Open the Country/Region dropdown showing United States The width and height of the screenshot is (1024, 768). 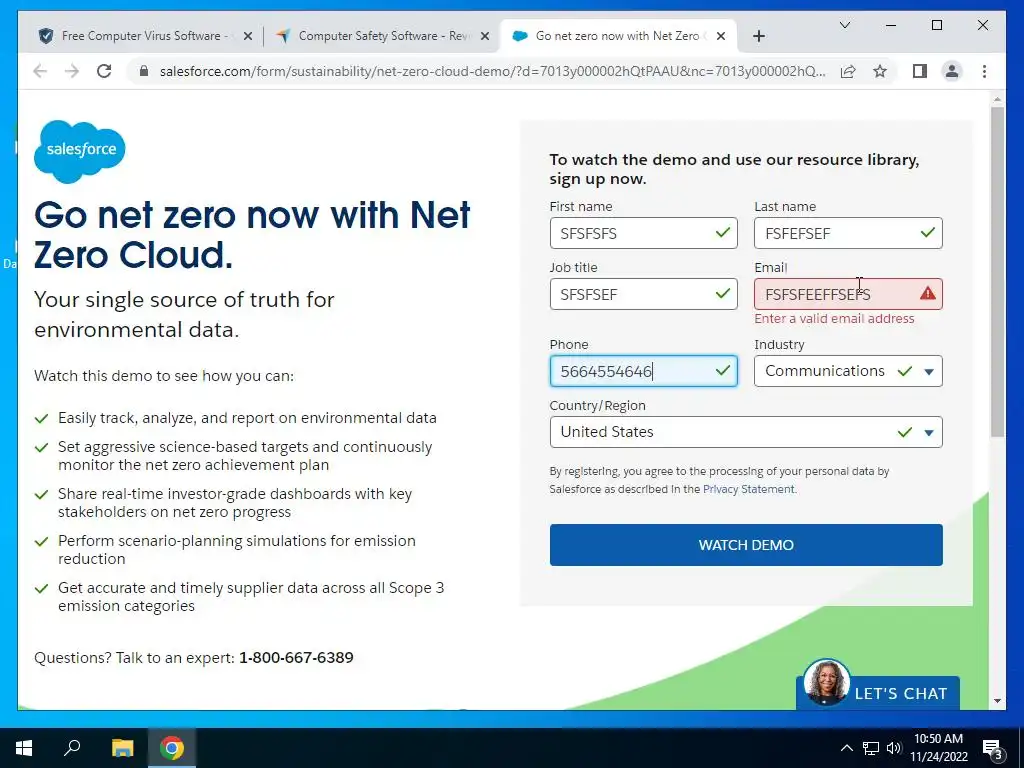(x=746, y=432)
